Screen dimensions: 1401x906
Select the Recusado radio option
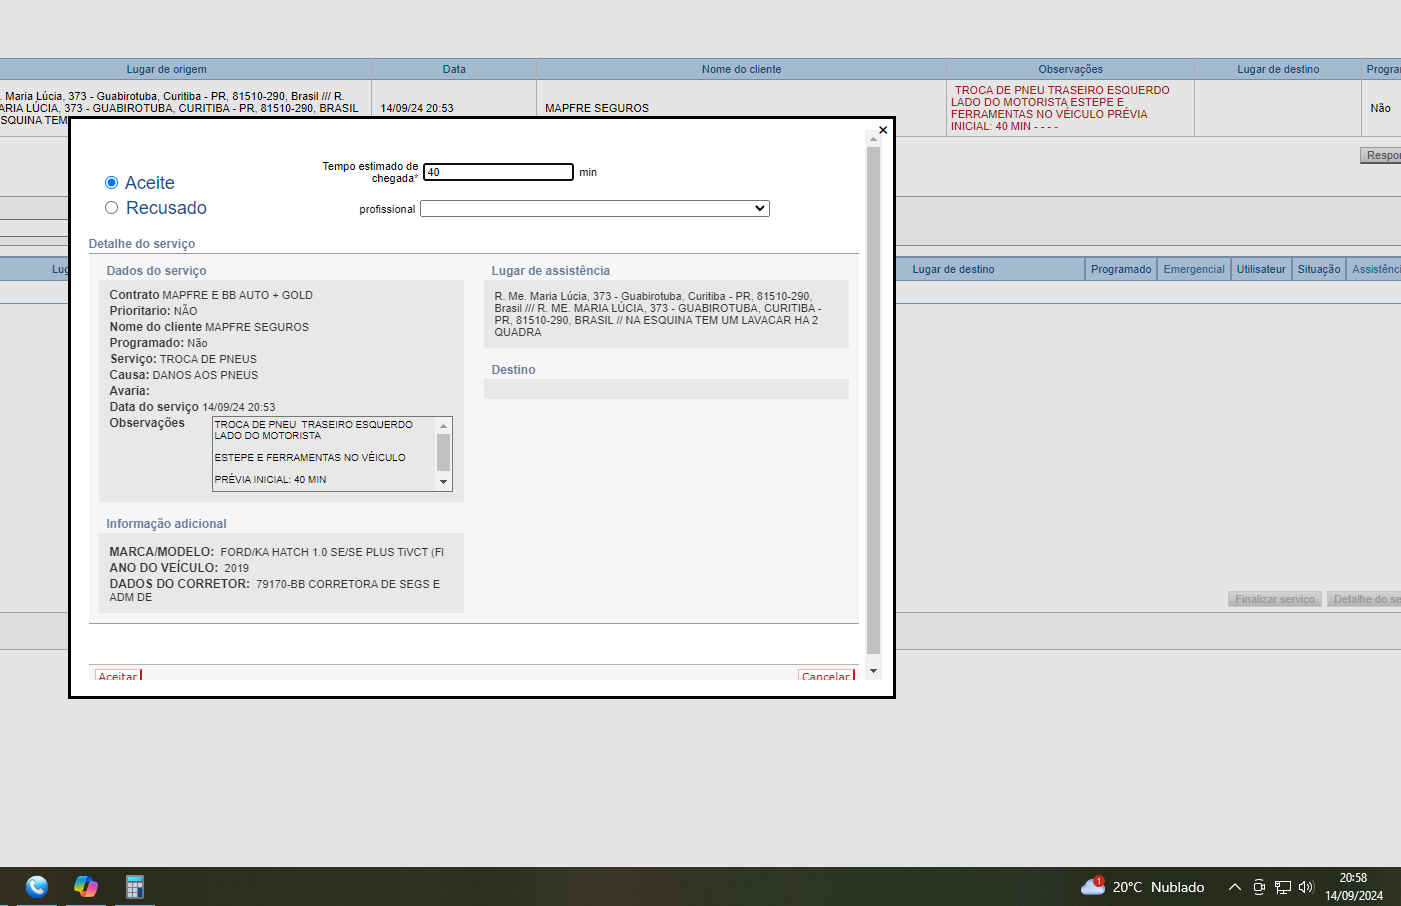coord(112,208)
